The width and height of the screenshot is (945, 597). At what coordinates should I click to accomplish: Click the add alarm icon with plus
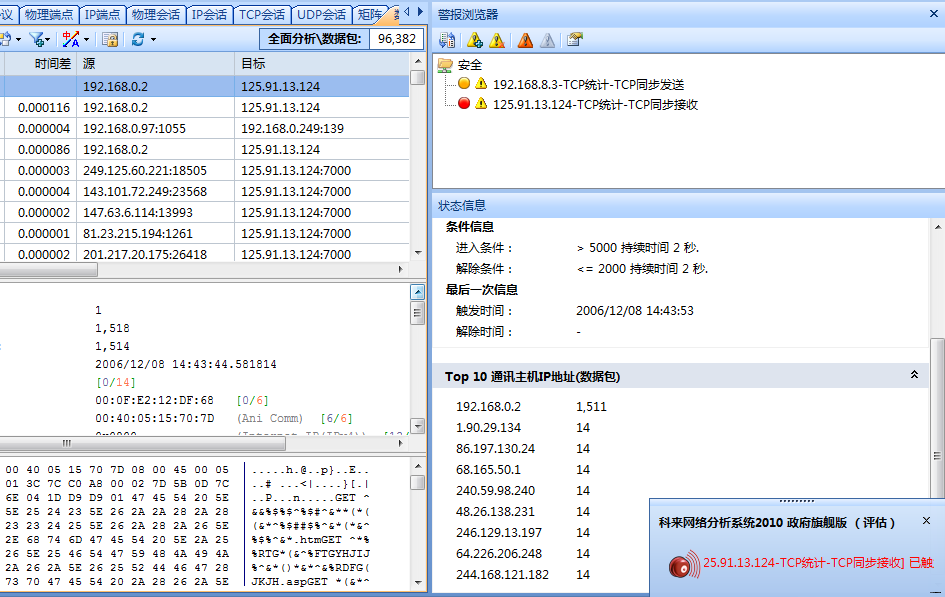pos(474,40)
